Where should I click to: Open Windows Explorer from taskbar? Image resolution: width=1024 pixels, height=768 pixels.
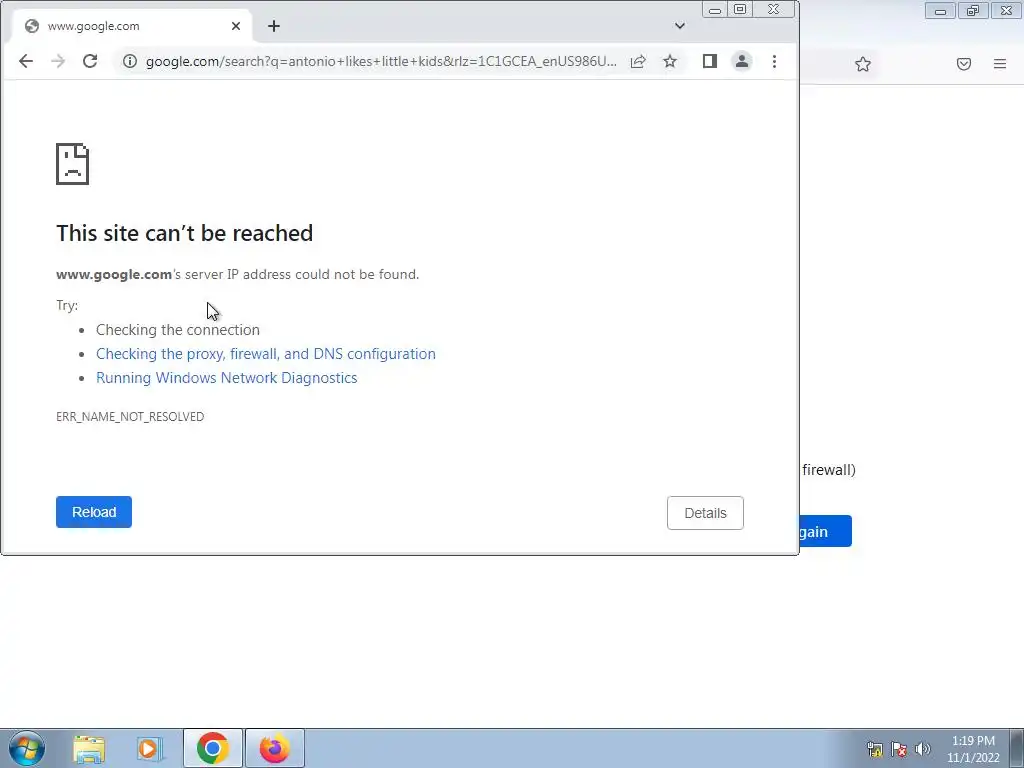pyautogui.click(x=89, y=748)
